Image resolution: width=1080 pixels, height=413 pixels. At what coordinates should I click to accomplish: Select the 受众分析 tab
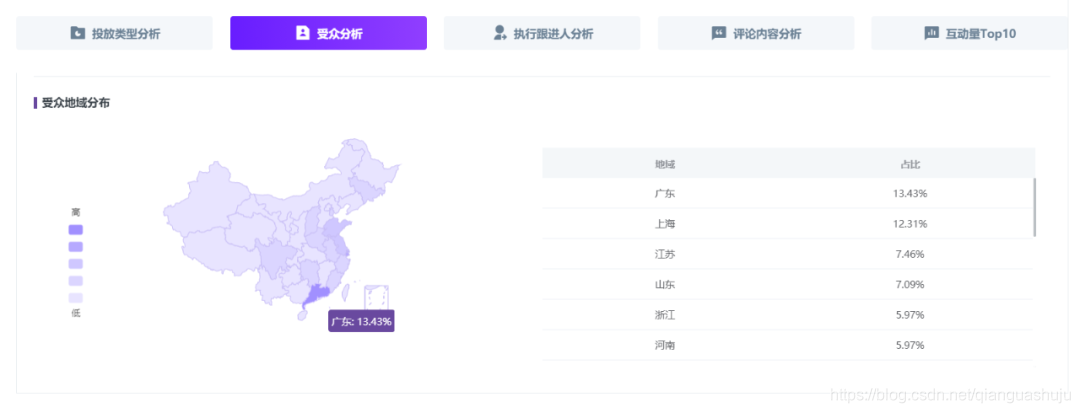click(329, 33)
